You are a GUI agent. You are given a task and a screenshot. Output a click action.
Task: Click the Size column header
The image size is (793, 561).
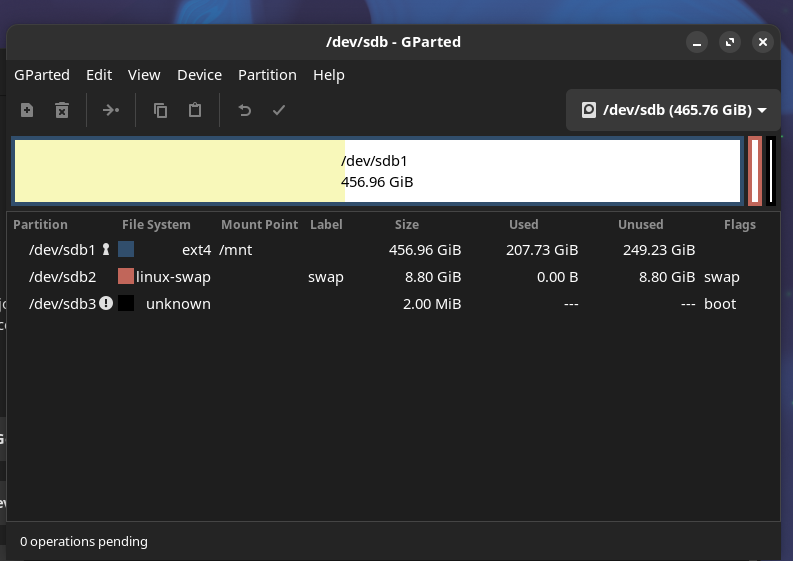407,225
